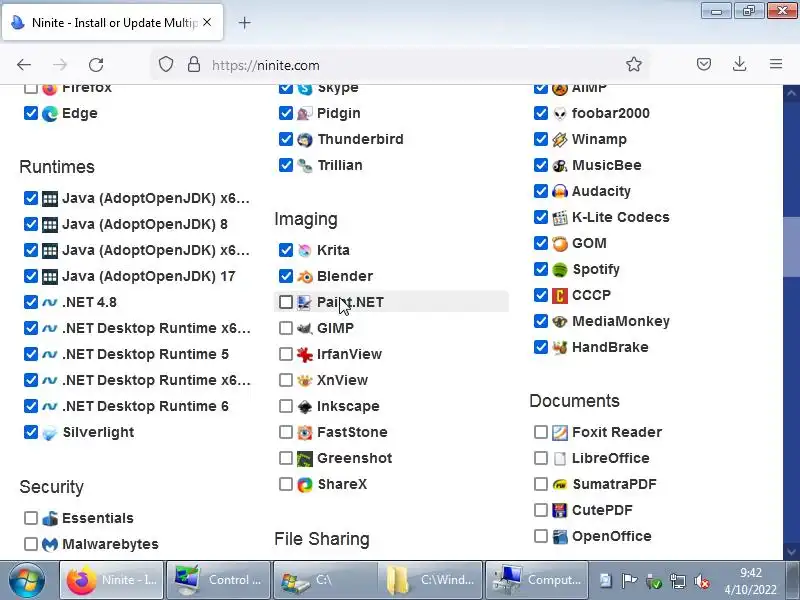Click the Winamp app icon
Image resolution: width=800 pixels, height=600 pixels.
[560, 139]
